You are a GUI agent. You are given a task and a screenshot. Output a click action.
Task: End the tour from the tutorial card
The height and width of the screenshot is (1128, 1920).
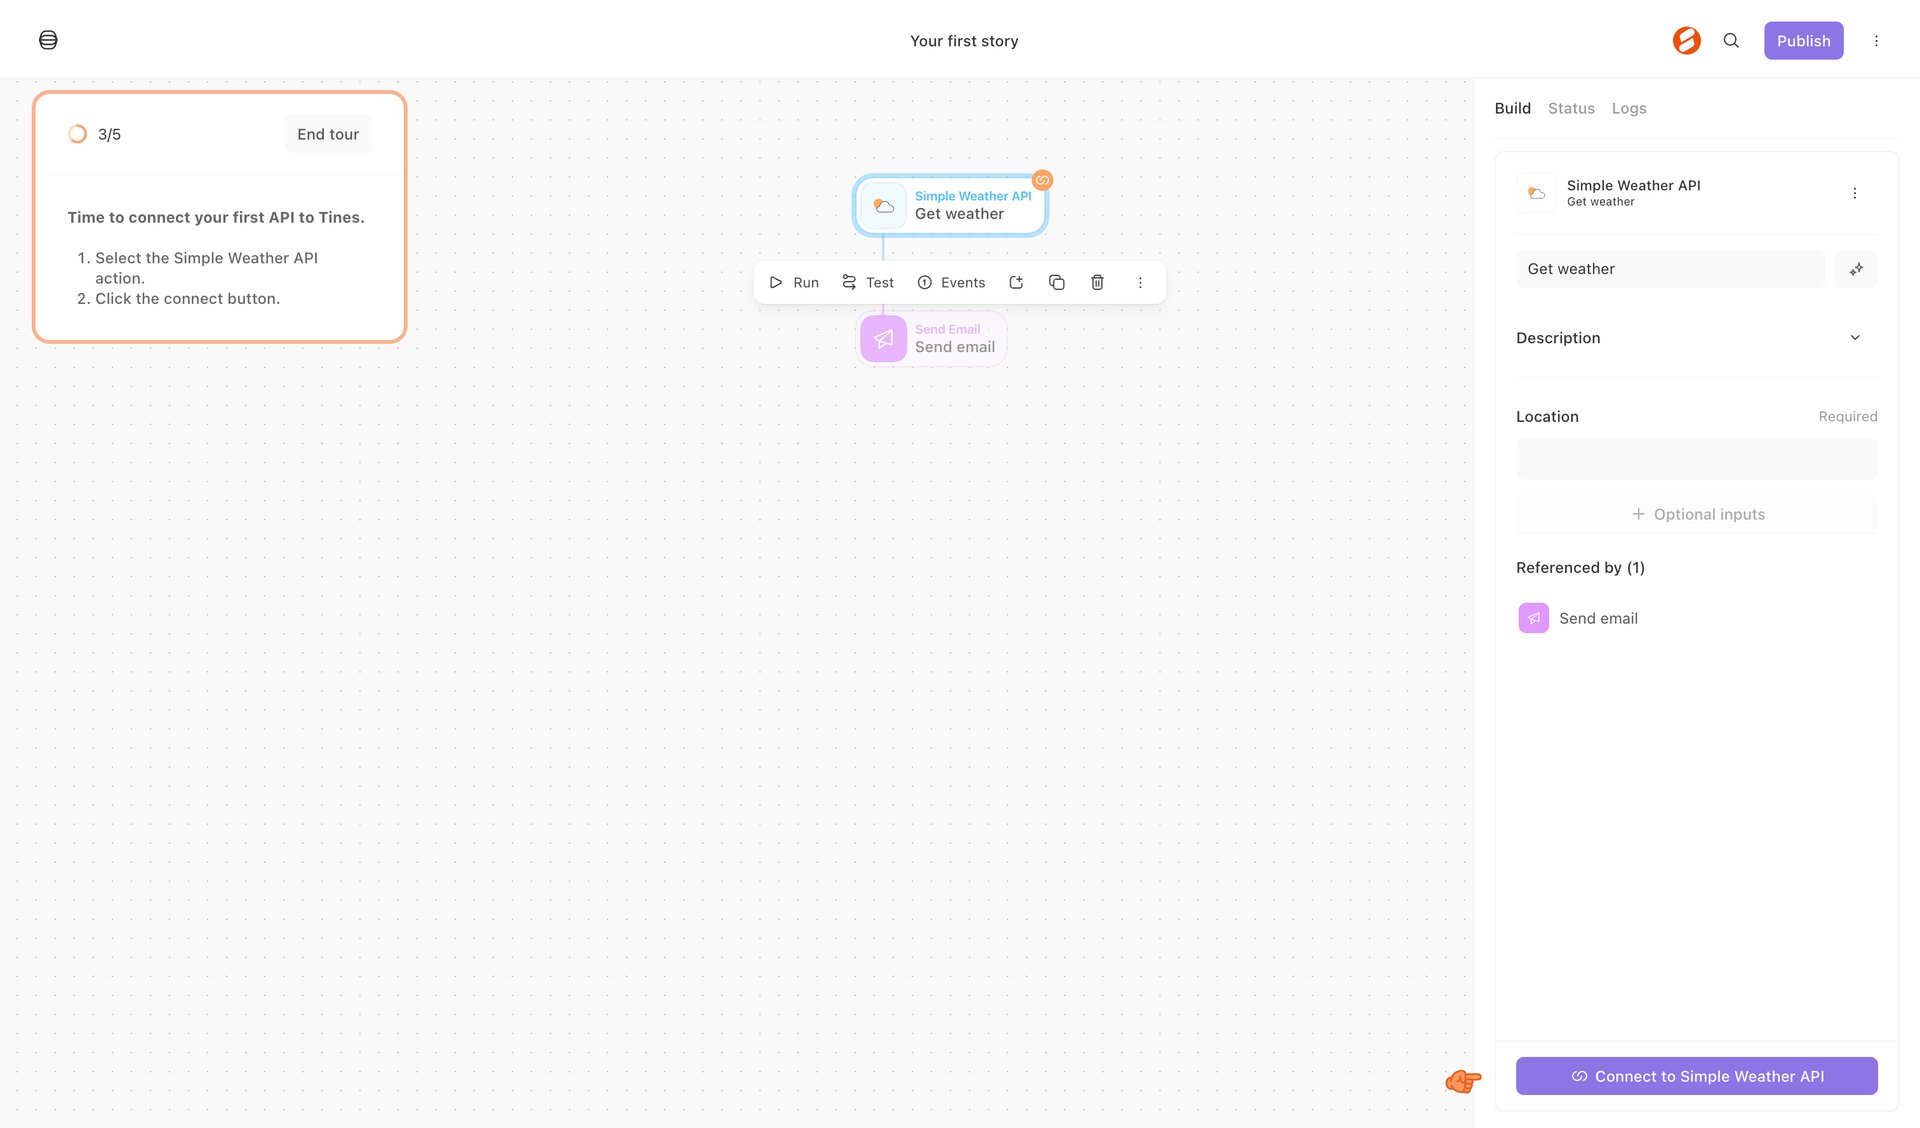(328, 133)
